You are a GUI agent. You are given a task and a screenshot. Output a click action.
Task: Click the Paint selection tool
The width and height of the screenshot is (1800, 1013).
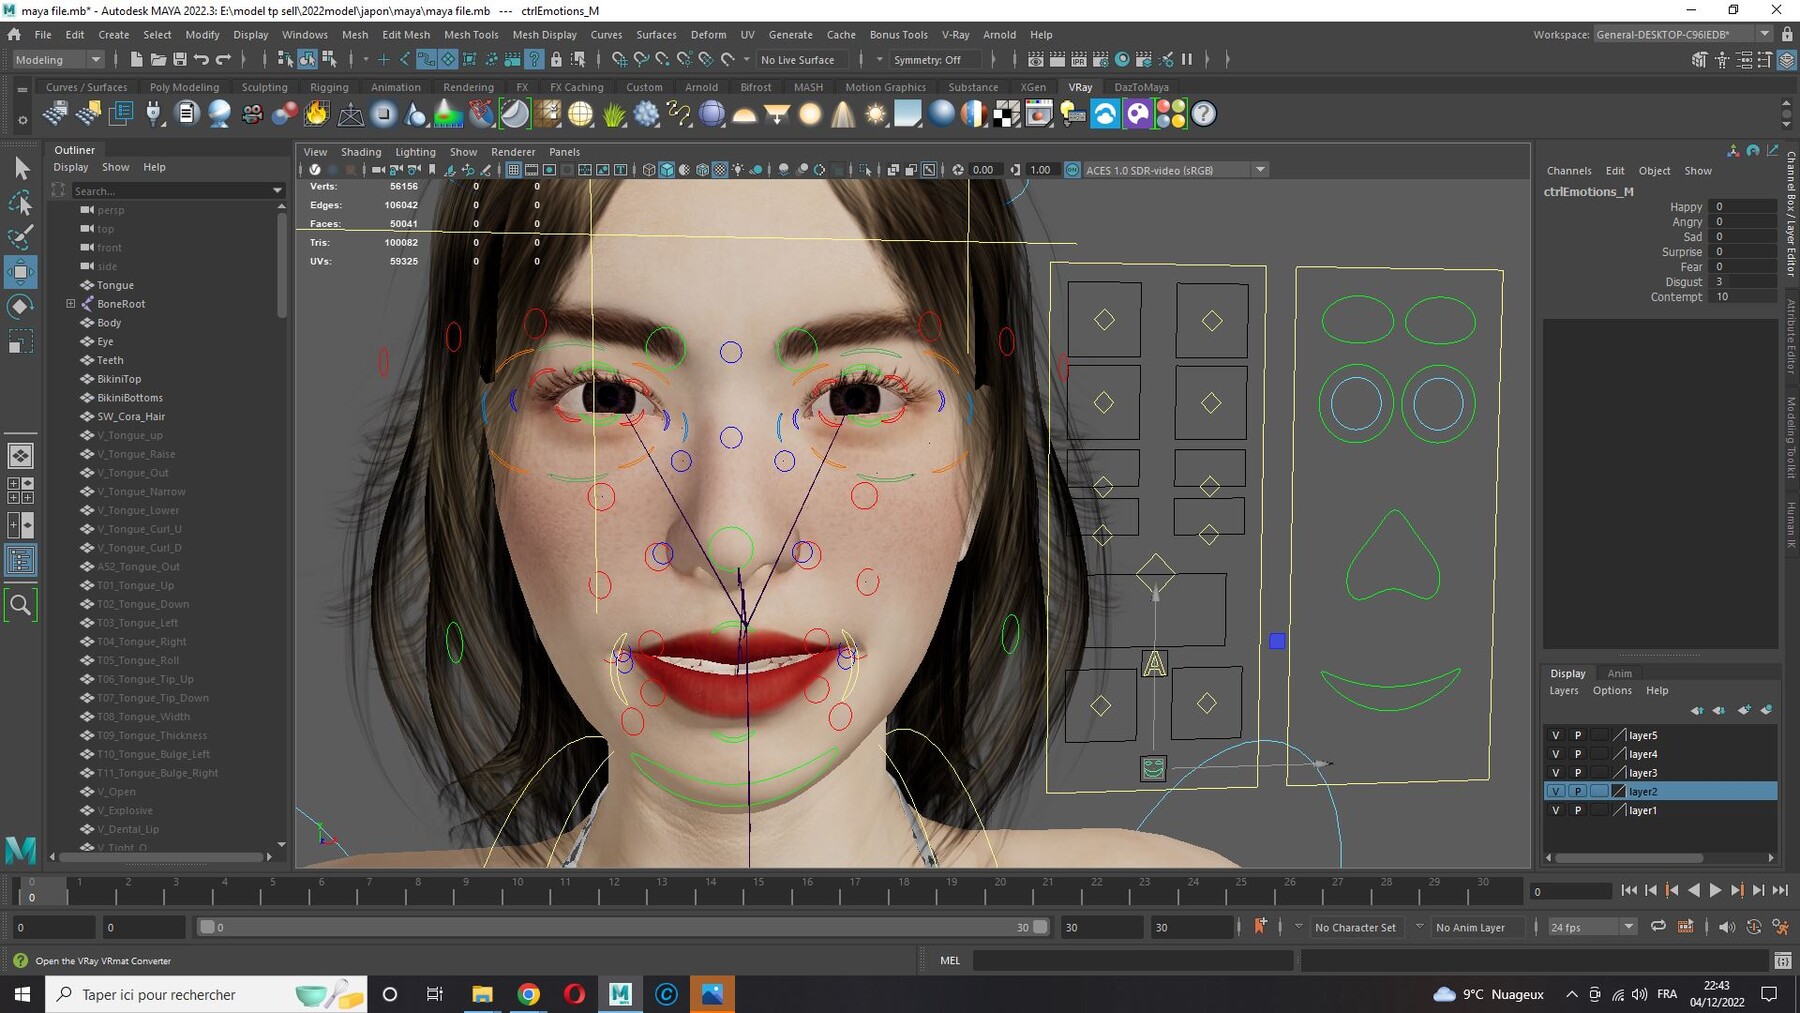(x=20, y=237)
